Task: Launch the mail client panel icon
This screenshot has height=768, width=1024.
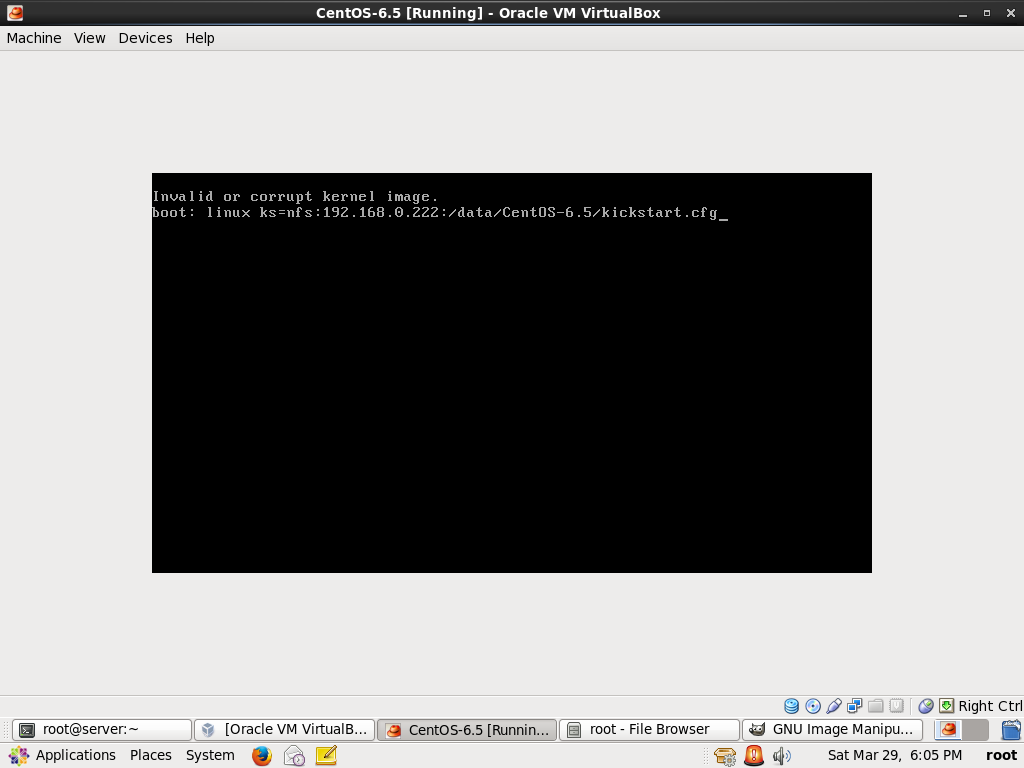Action: pyautogui.click(x=295, y=756)
